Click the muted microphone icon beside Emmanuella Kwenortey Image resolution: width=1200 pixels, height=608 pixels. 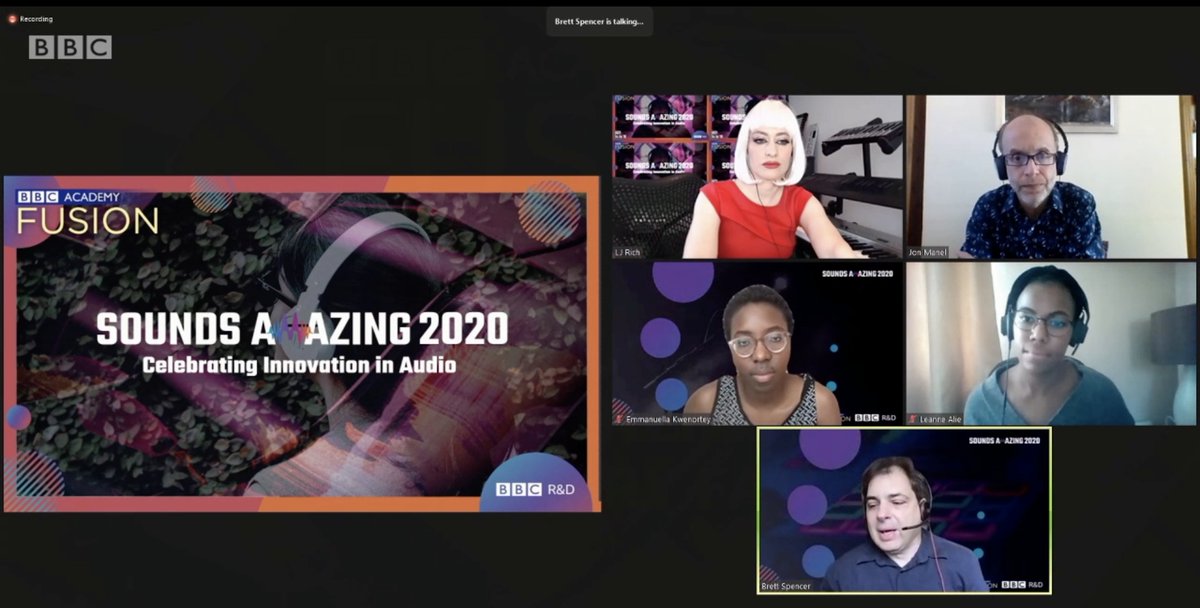tap(620, 419)
